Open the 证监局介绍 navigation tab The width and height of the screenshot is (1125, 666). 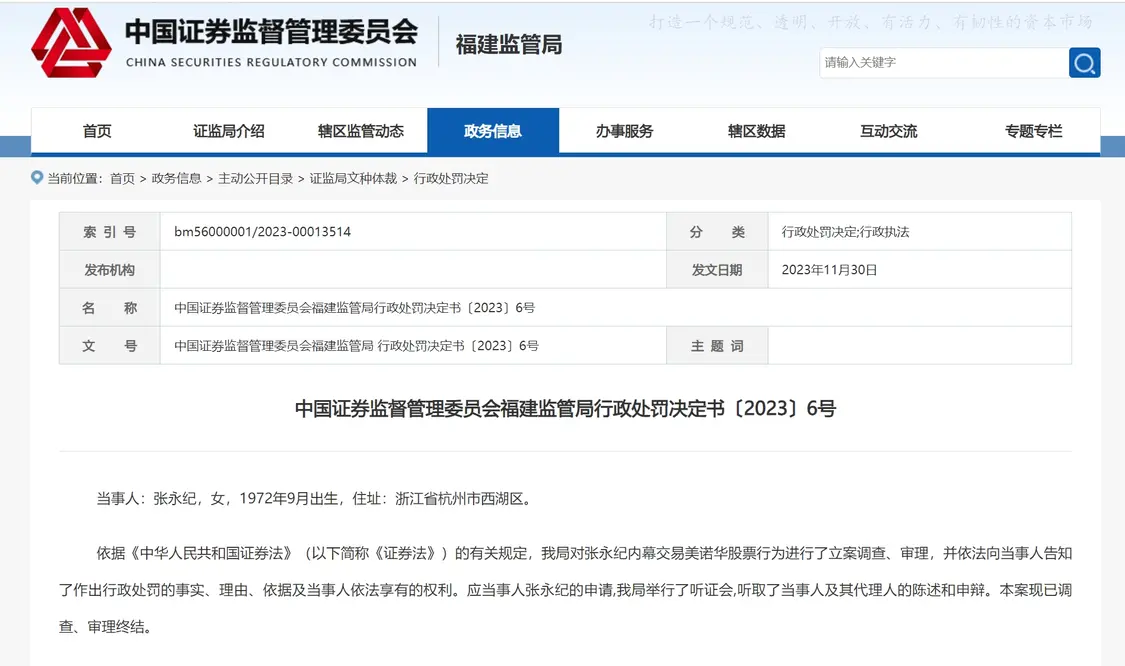point(229,131)
